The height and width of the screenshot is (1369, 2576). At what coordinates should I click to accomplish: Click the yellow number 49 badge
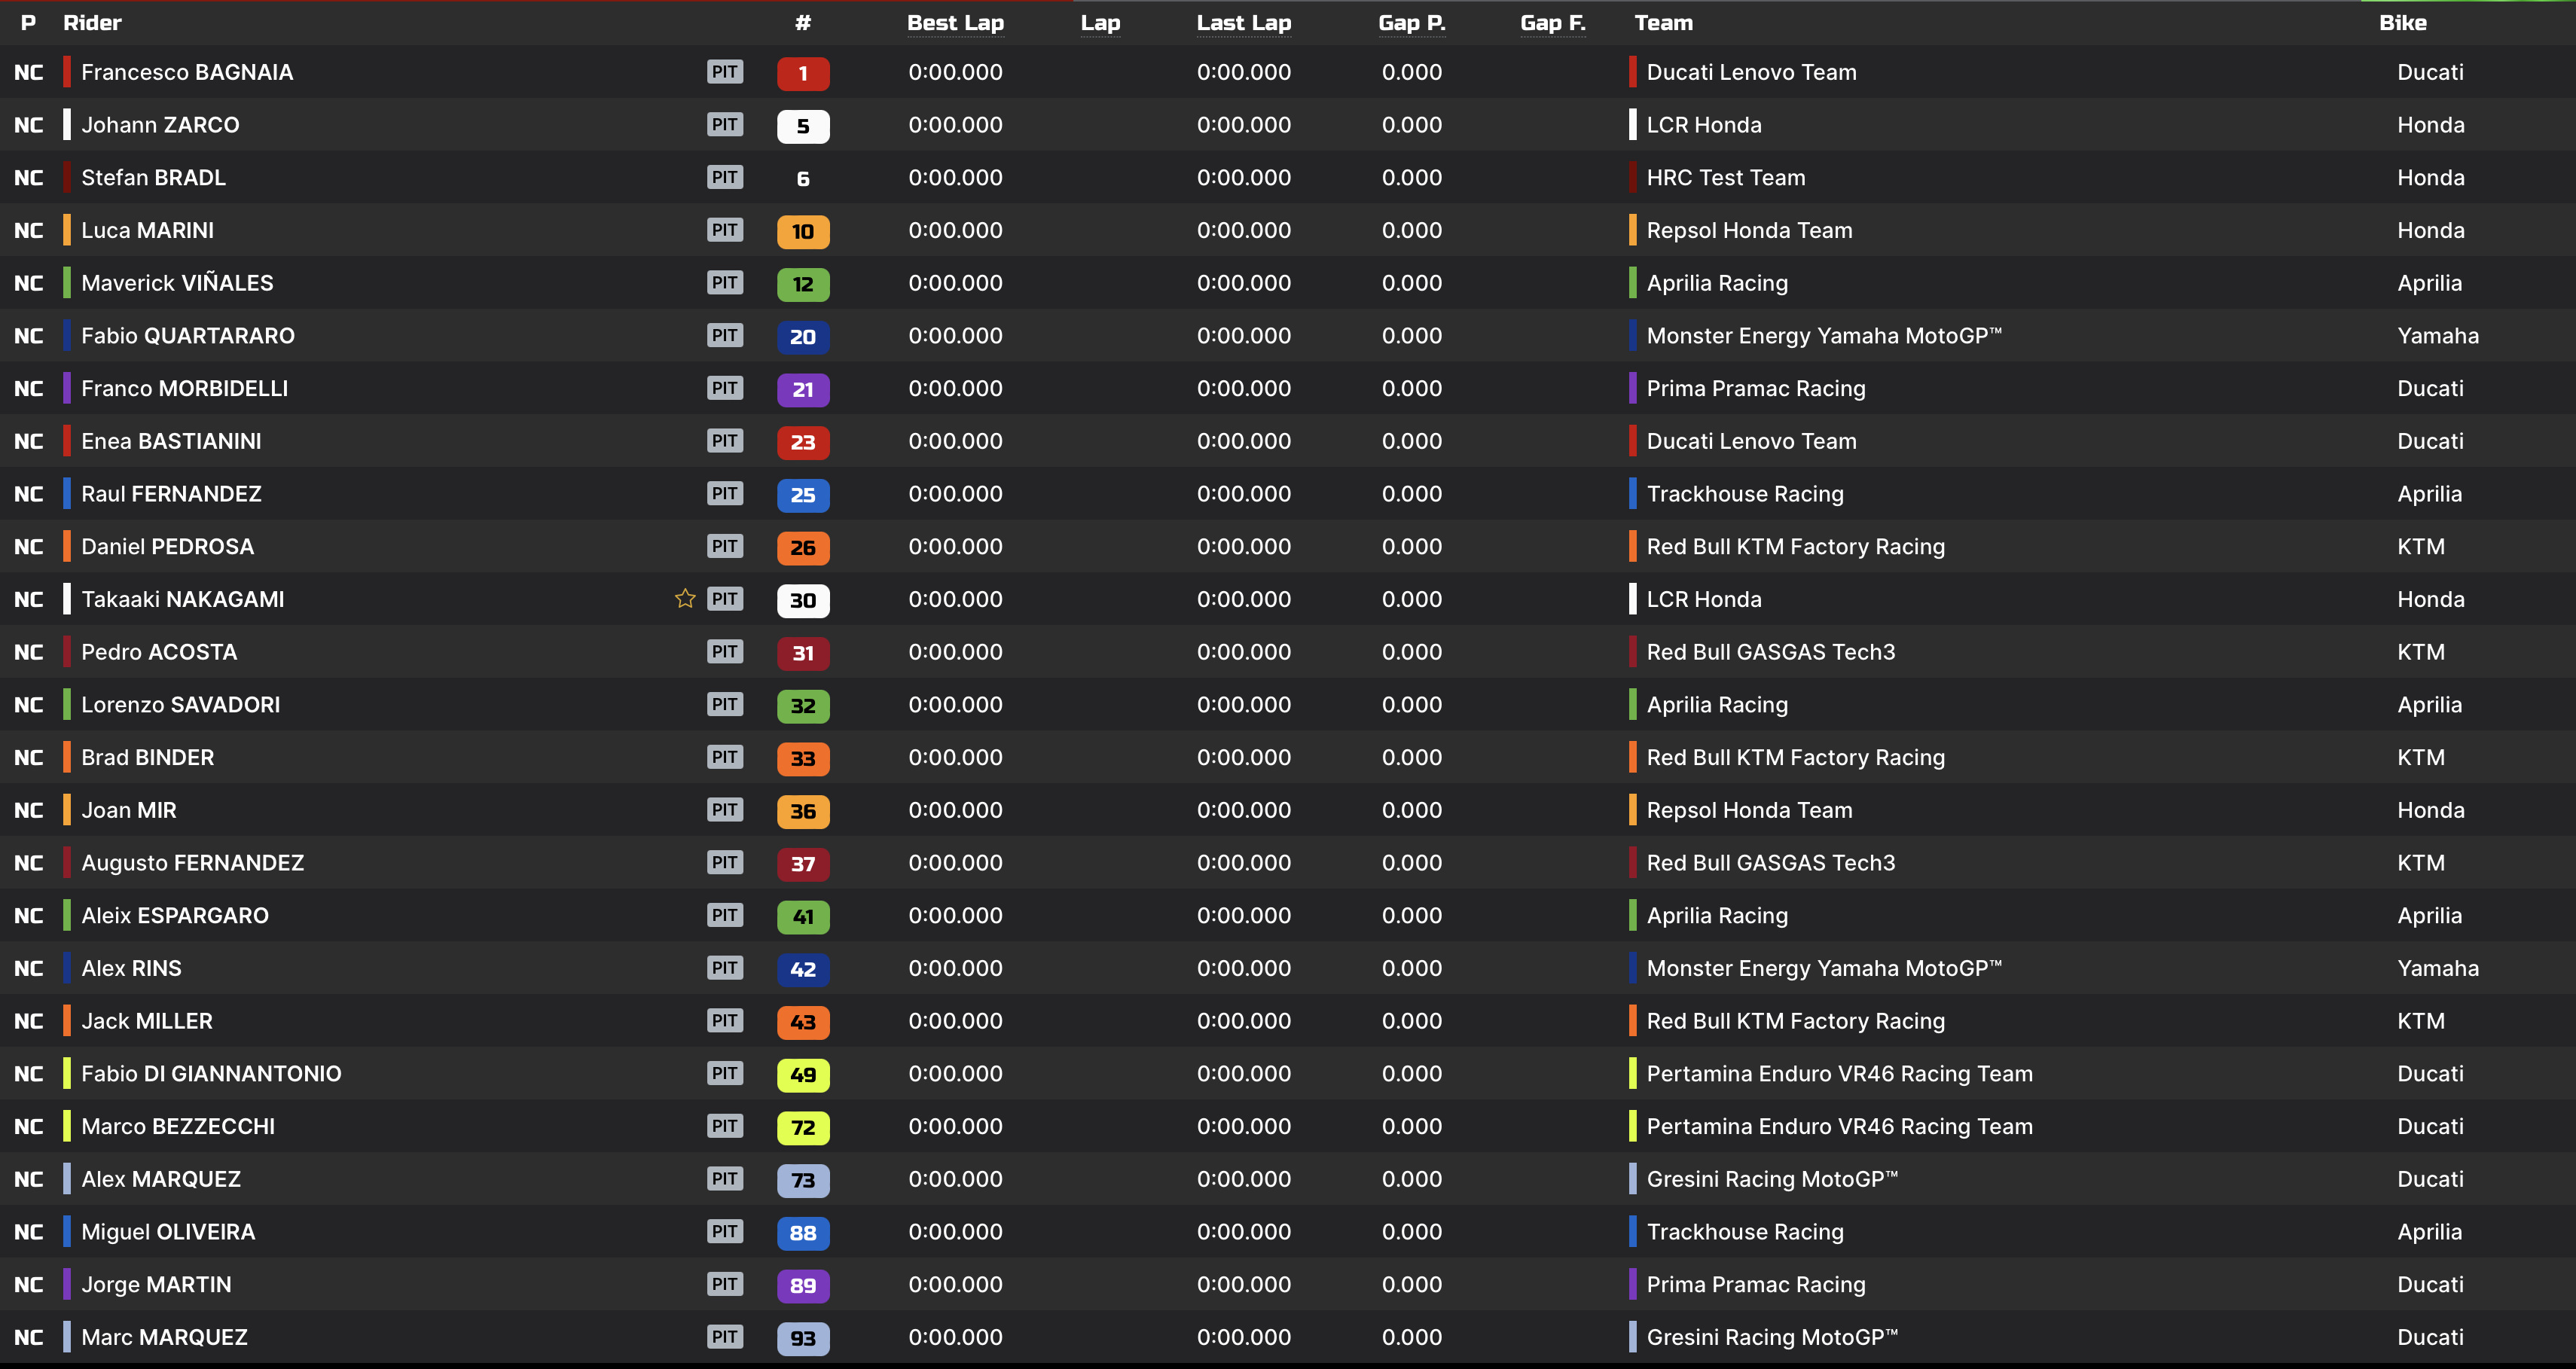[802, 1075]
